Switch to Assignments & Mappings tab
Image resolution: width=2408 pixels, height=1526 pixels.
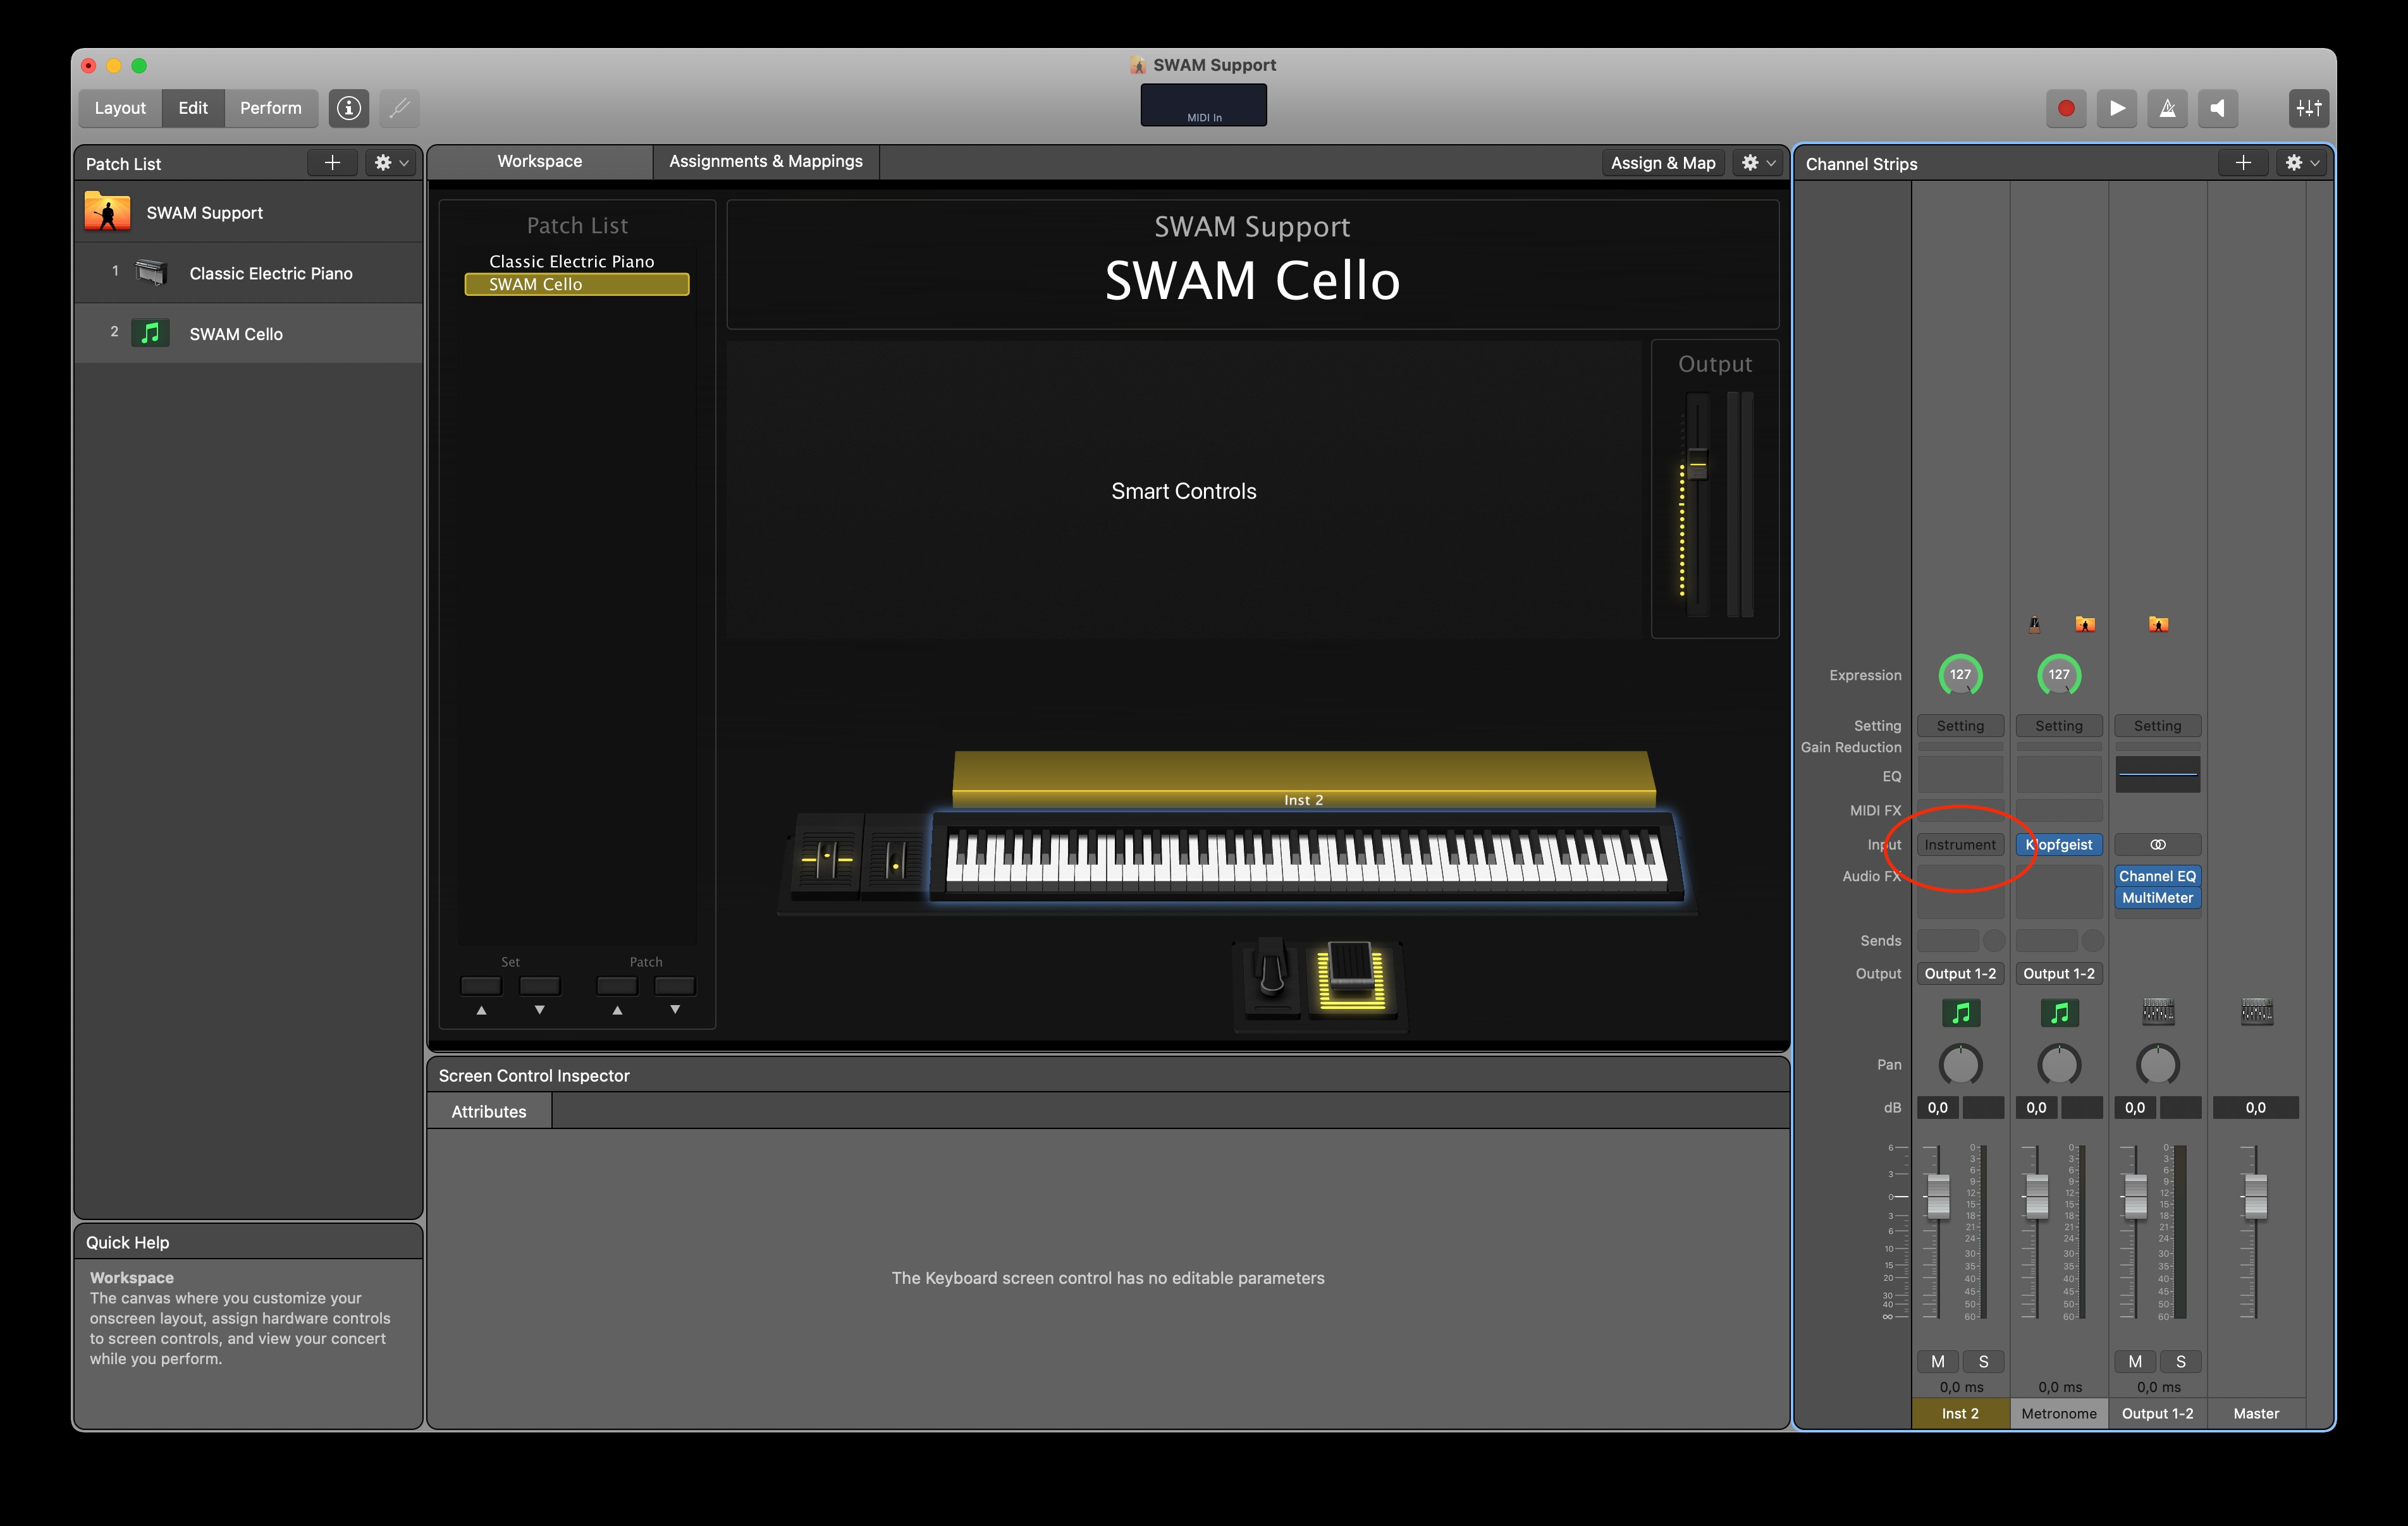(765, 161)
